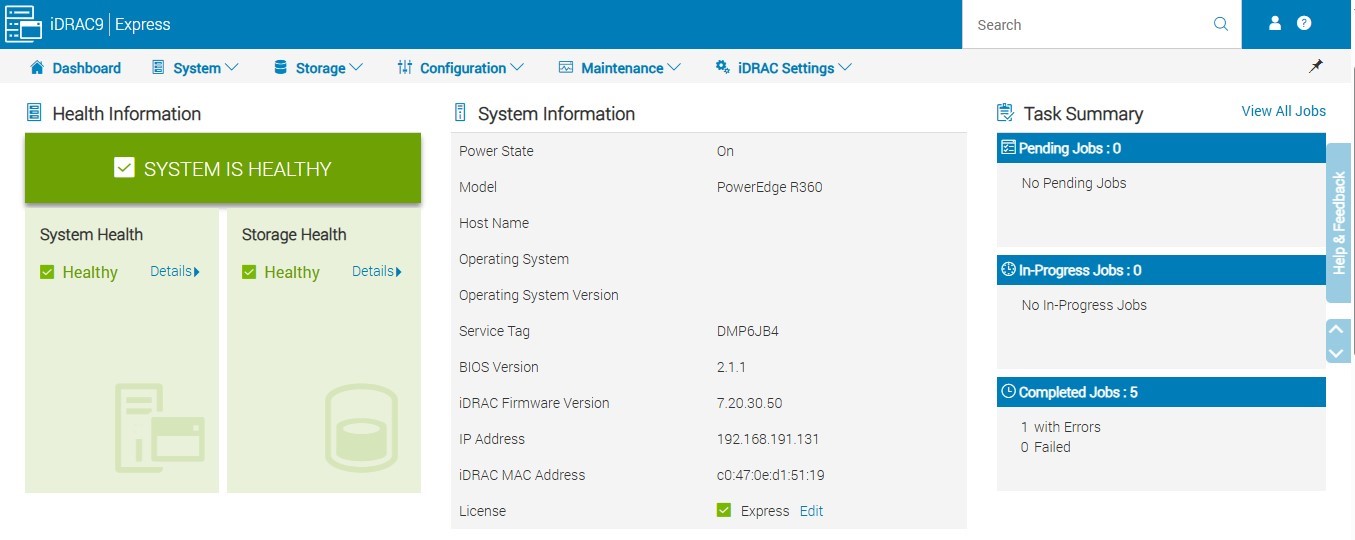This screenshot has width=1355, height=540.
Task: Click the System Health green check icon
Action: click(47, 272)
